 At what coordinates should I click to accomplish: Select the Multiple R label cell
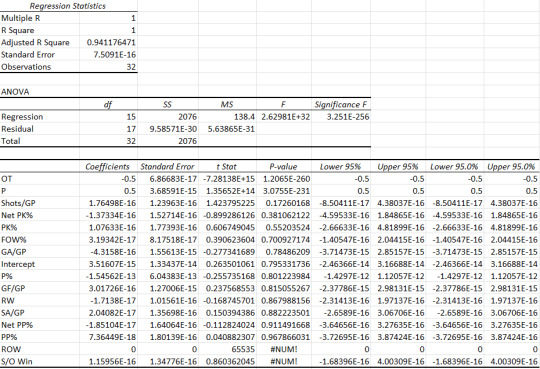point(40,18)
